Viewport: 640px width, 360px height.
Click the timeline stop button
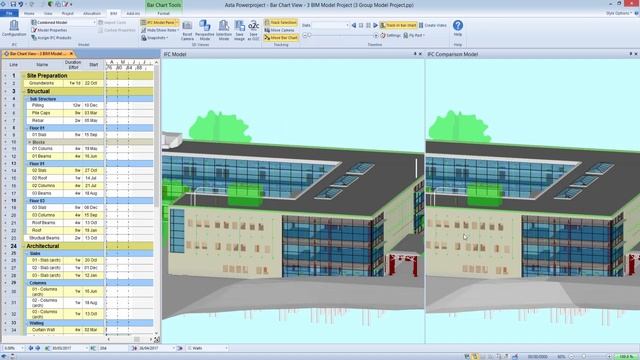(361, 25)
